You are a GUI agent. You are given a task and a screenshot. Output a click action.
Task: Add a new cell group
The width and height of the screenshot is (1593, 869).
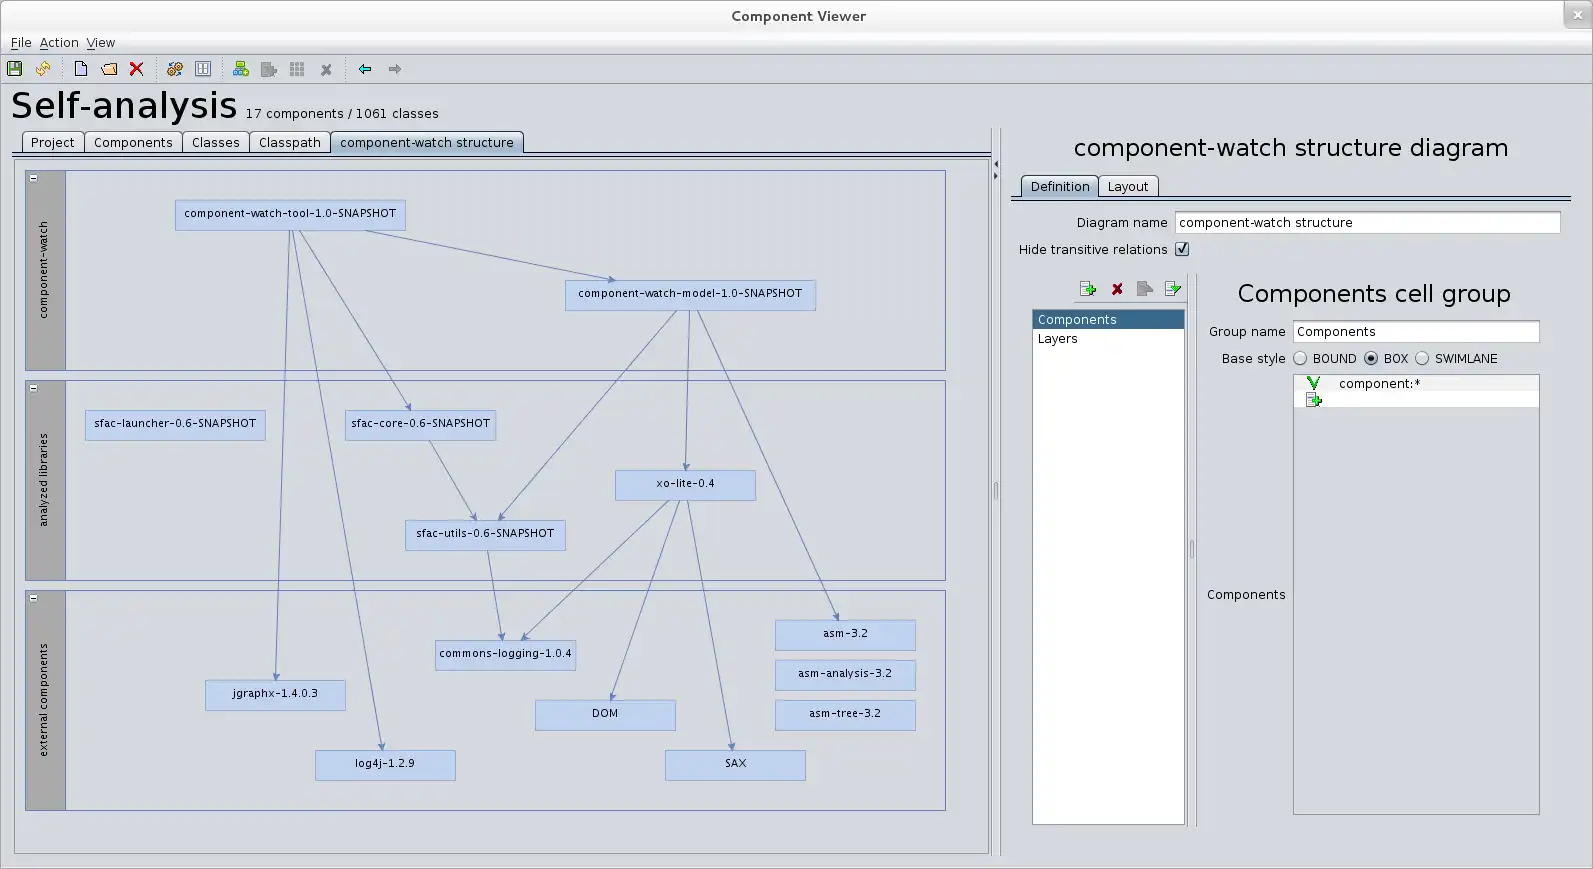click(x=1088, y=289)
